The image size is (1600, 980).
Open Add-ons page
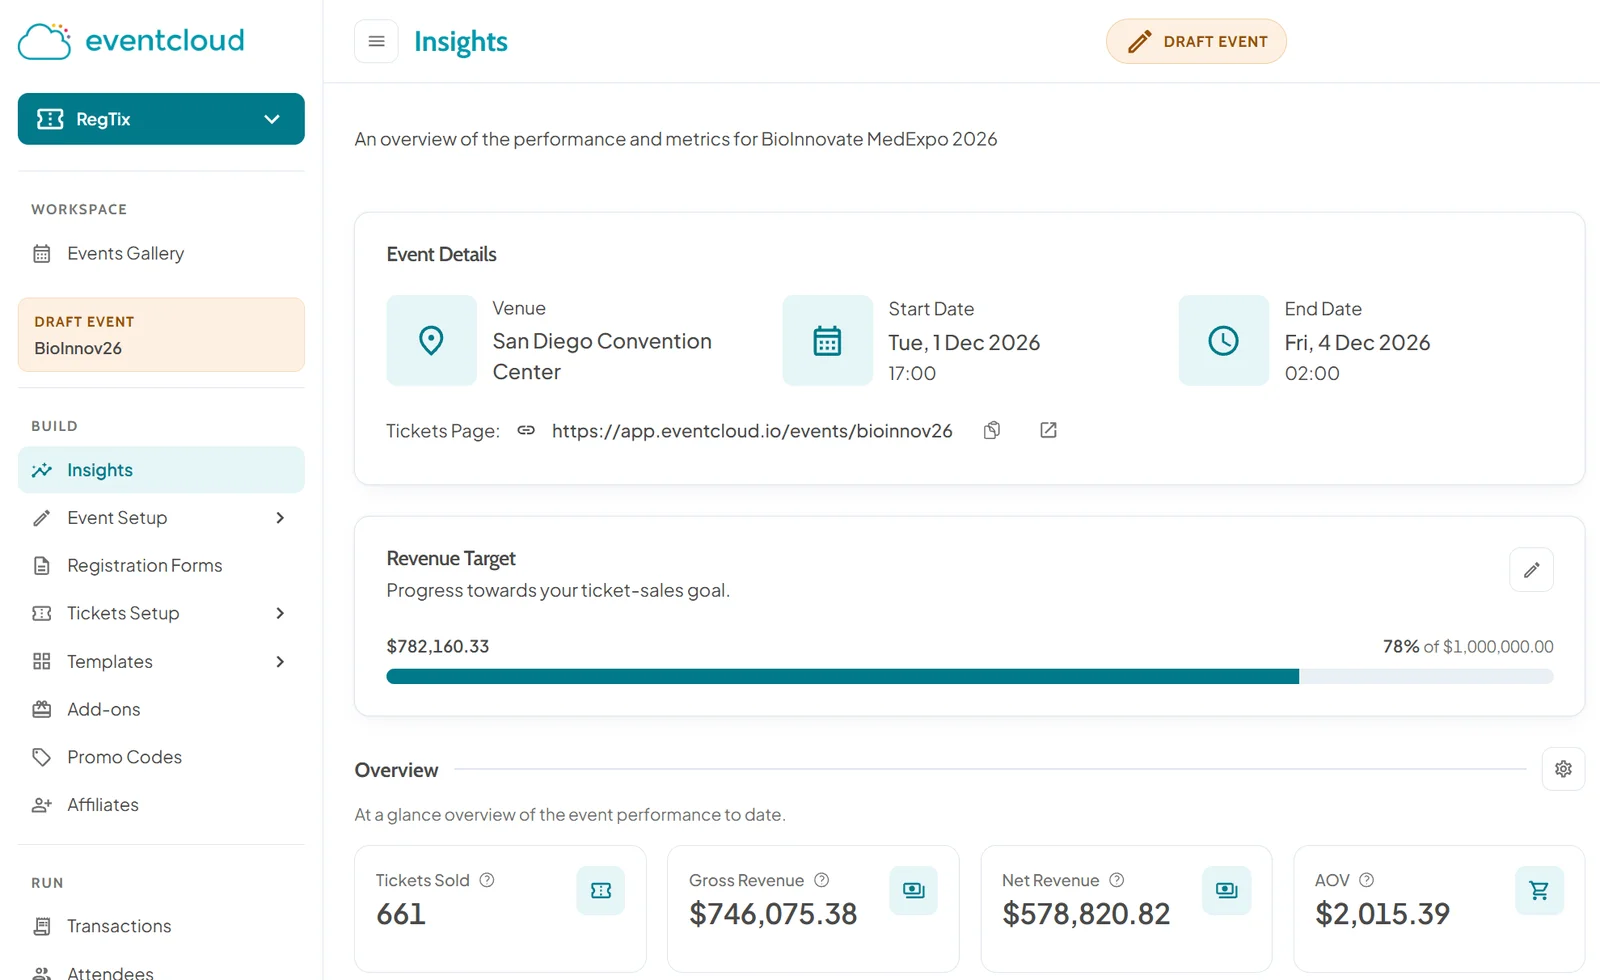point(161,709)
